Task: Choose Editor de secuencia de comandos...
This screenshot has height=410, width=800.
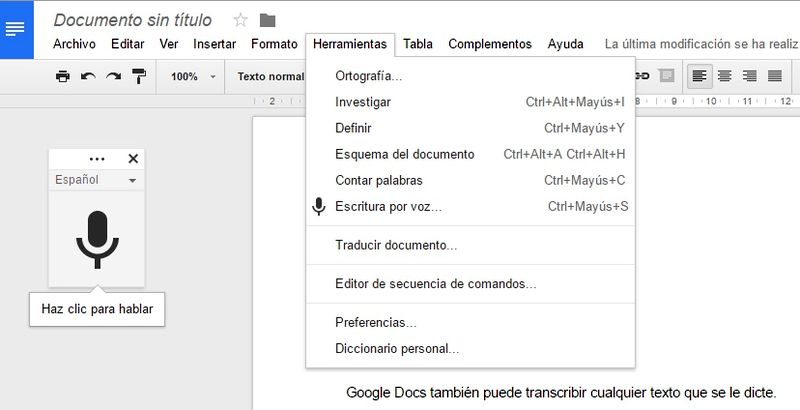Action: (470, 284)
